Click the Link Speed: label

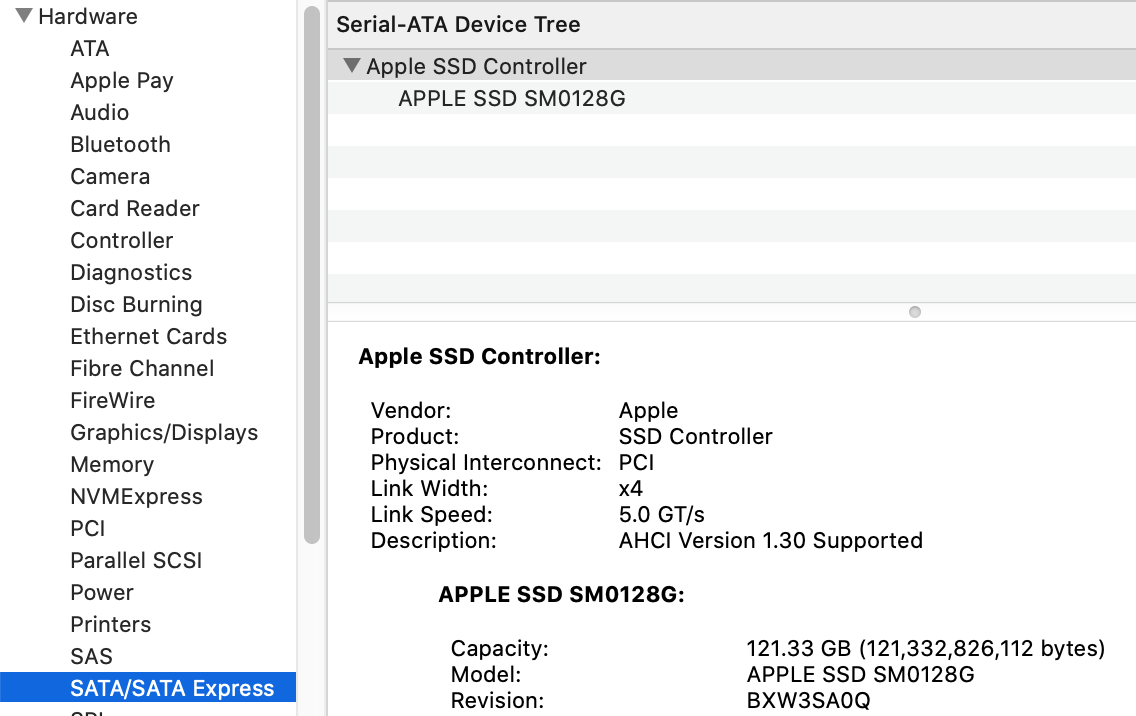tap(431, 515)
